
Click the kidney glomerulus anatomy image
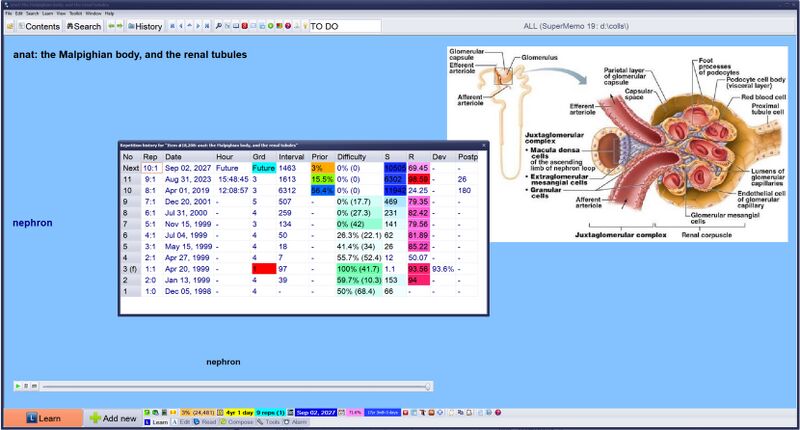[617, 144]
